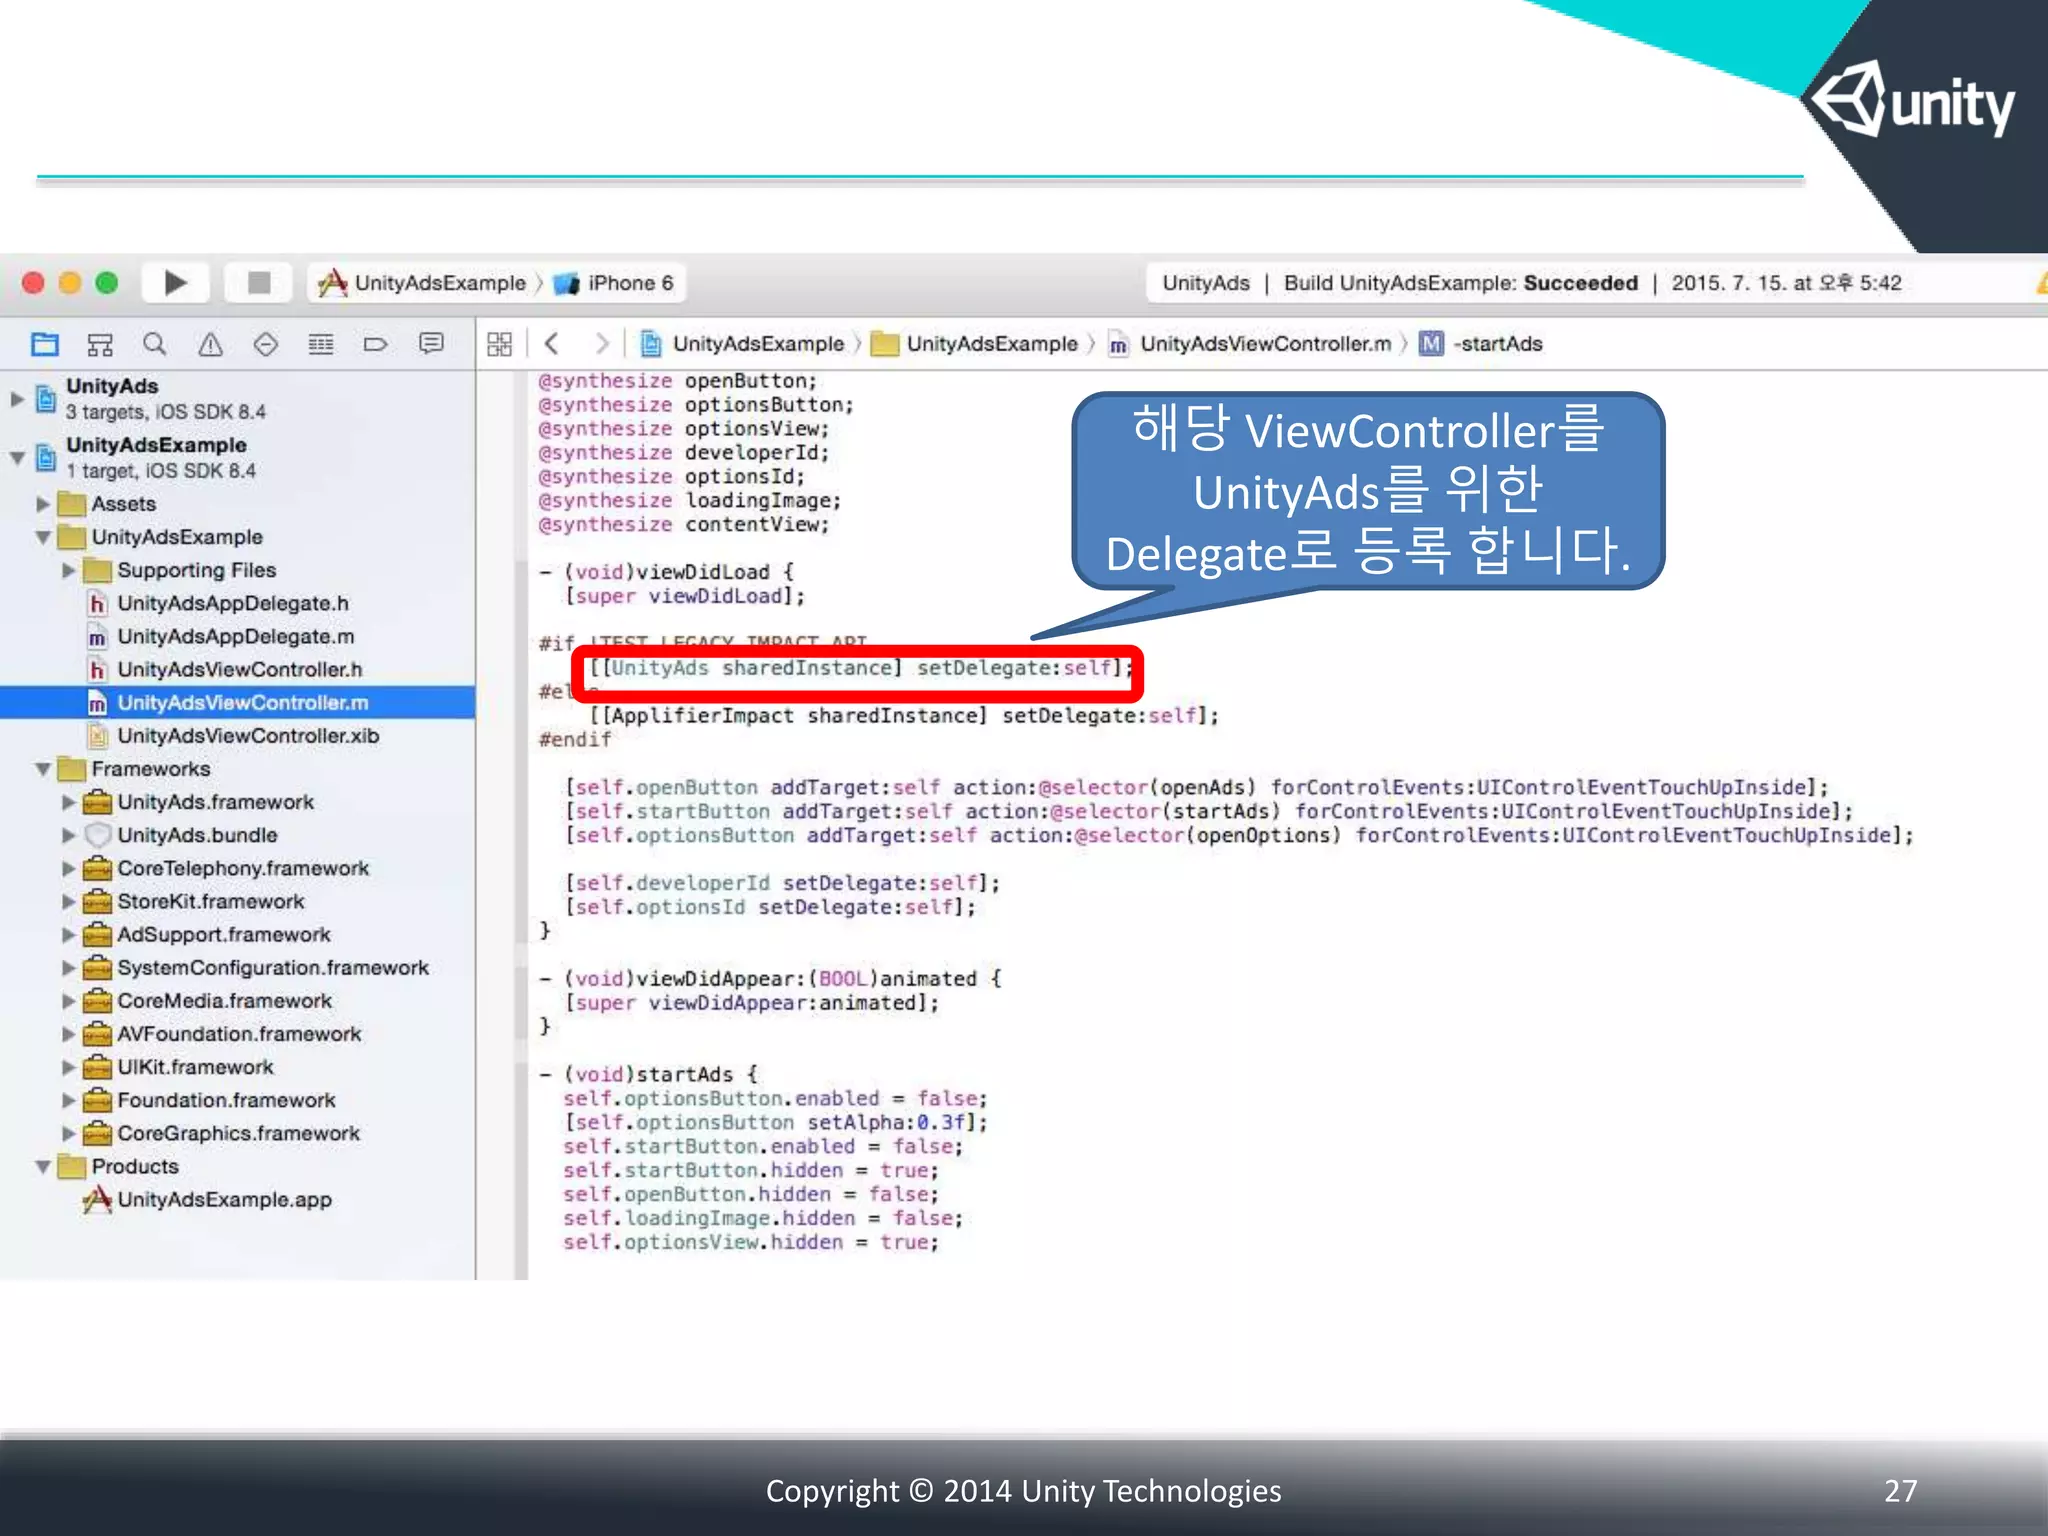The height and width of the screenshot is (1536, 2048).
Task: Open the UnityAdsExample scheme selector
Action: click(x=422, y=283)
